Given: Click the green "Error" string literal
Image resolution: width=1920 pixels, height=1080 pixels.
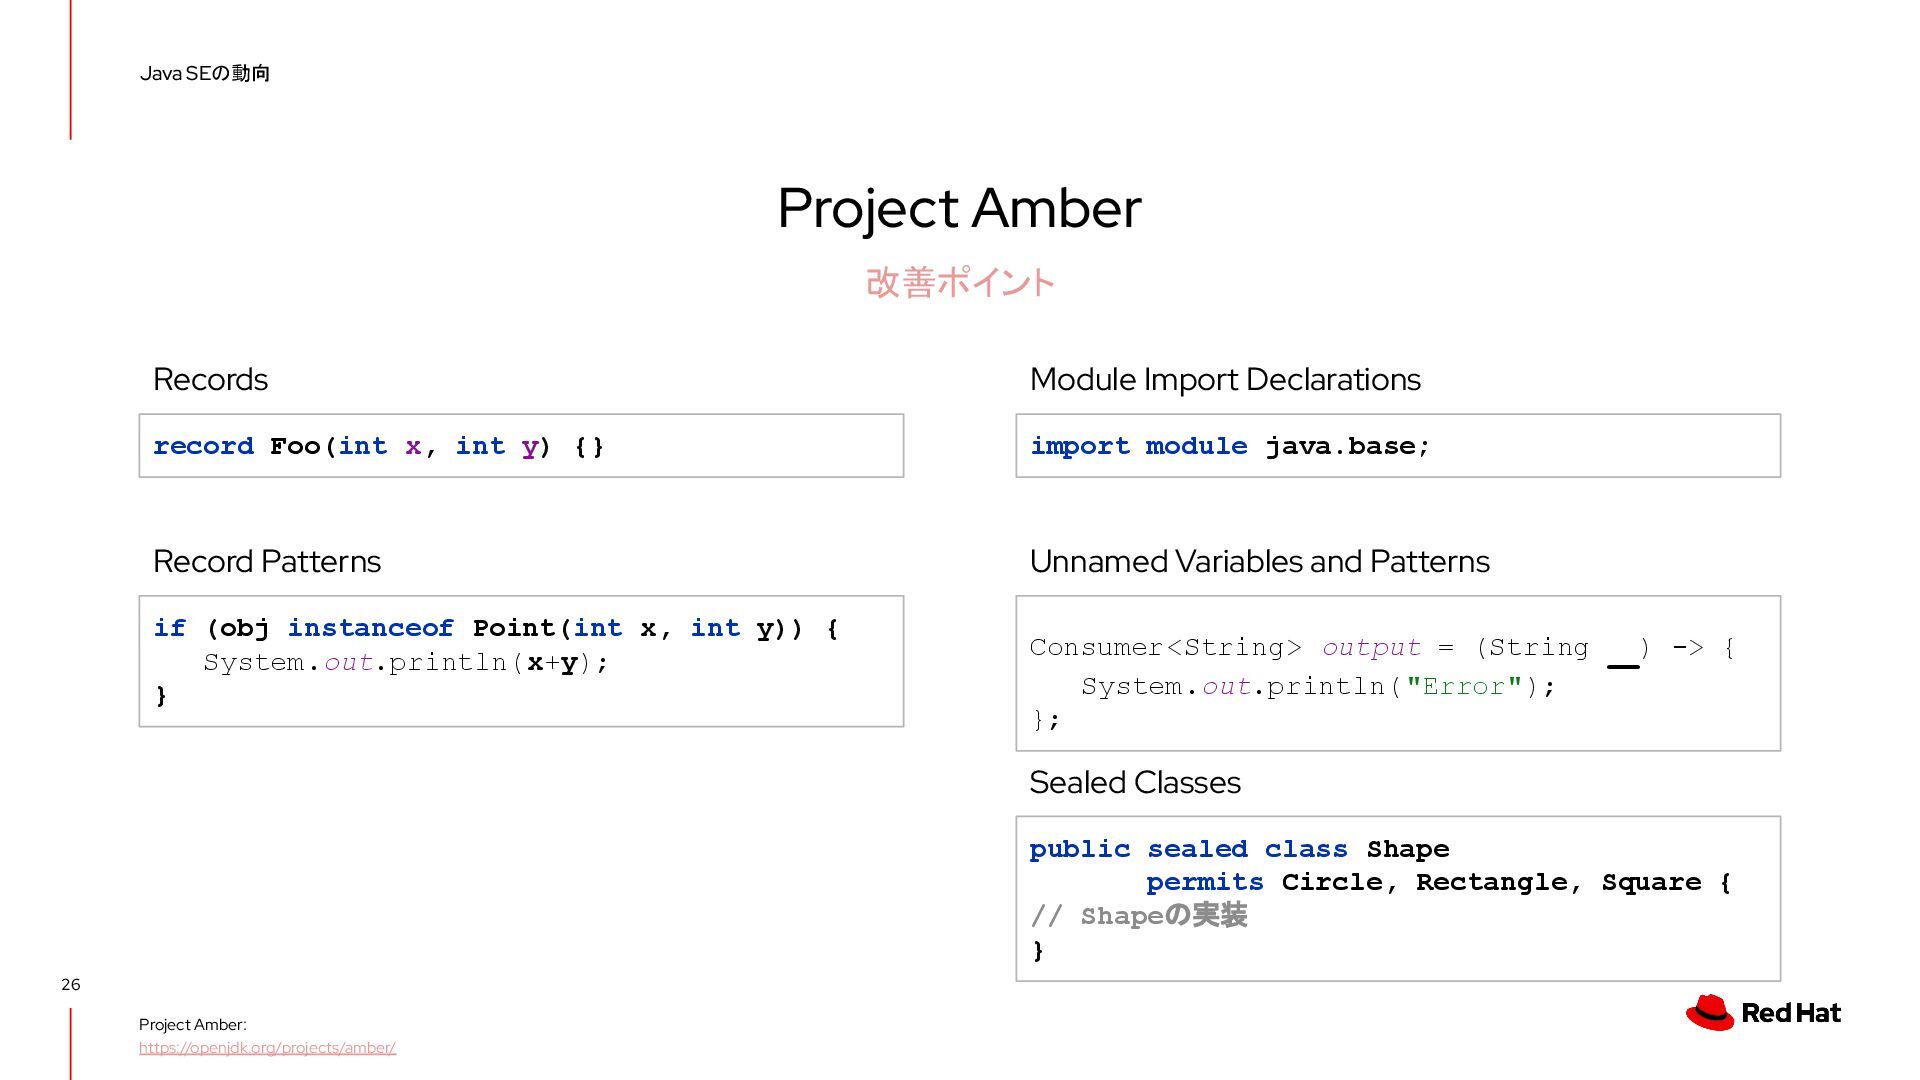Looking at the screenshot, I should tap(1463, 687).
